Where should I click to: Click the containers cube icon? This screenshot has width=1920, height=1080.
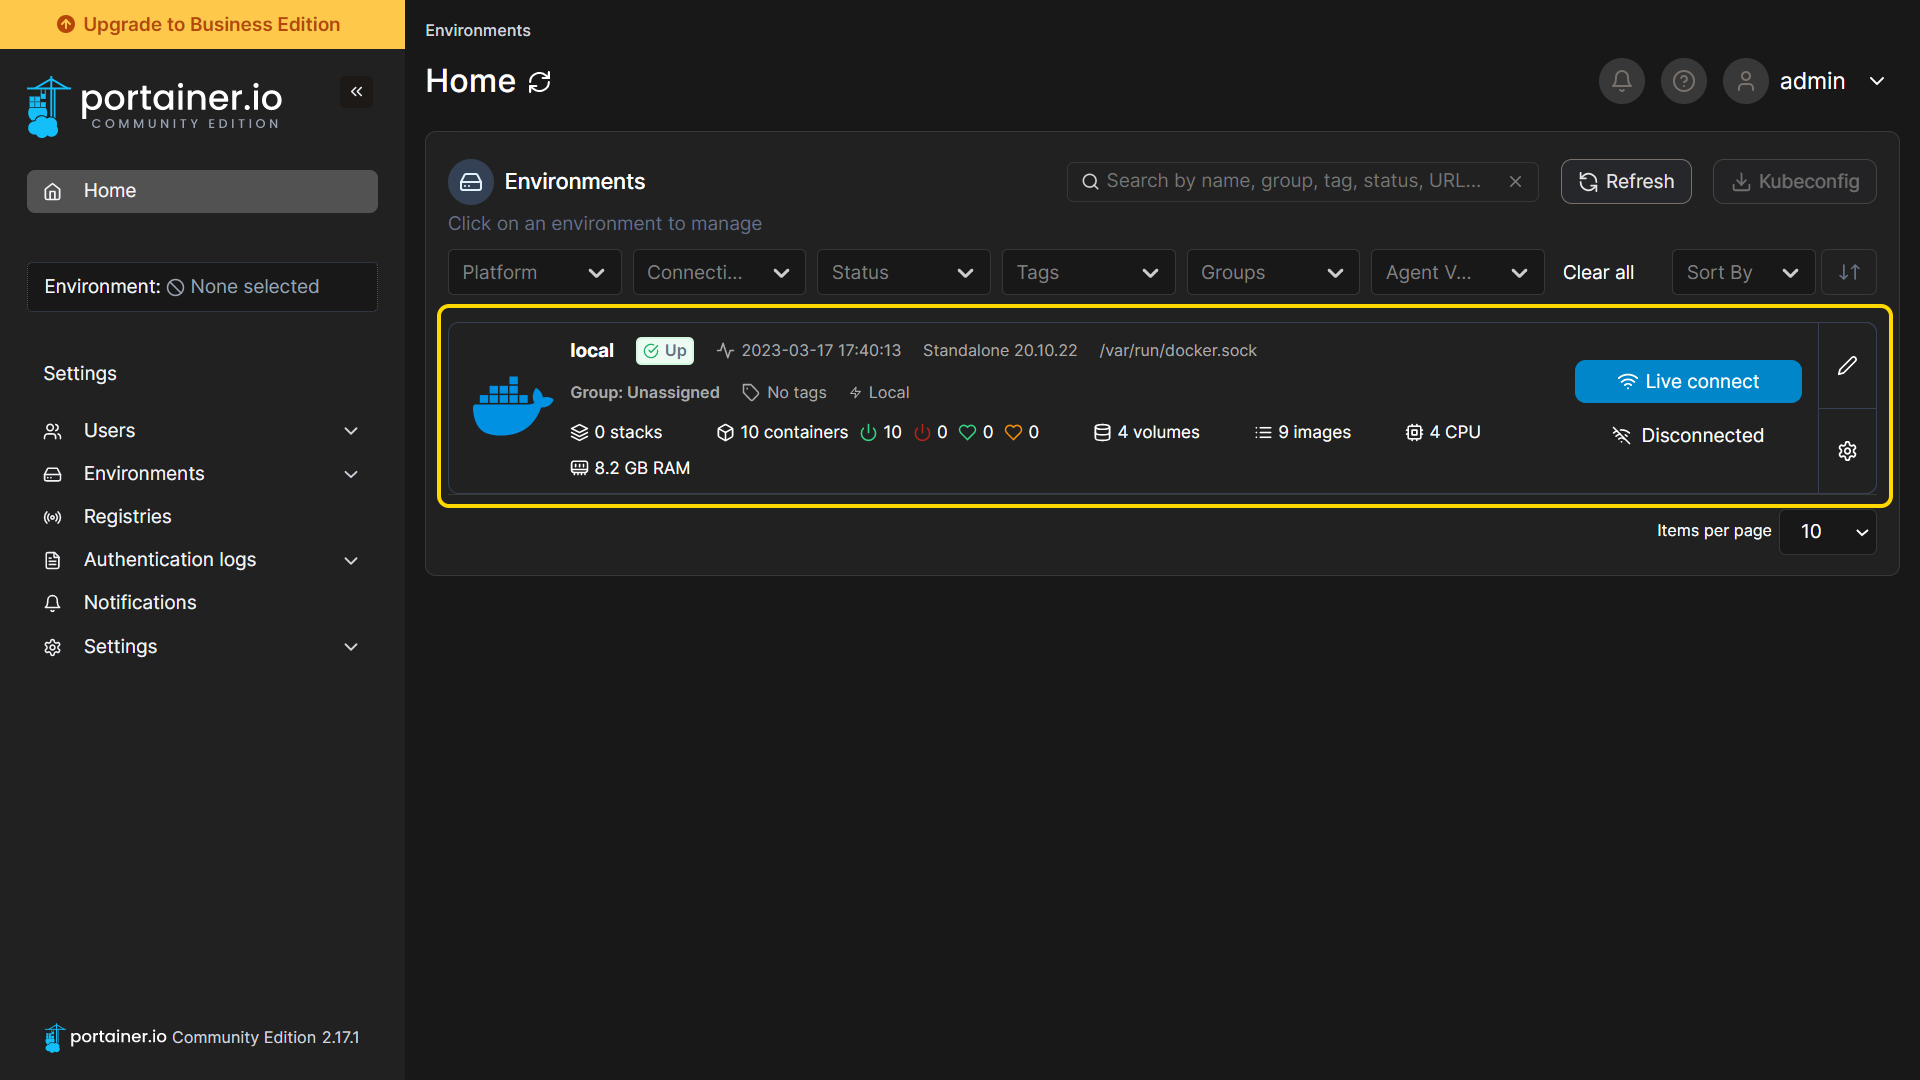tap(726, 433)
